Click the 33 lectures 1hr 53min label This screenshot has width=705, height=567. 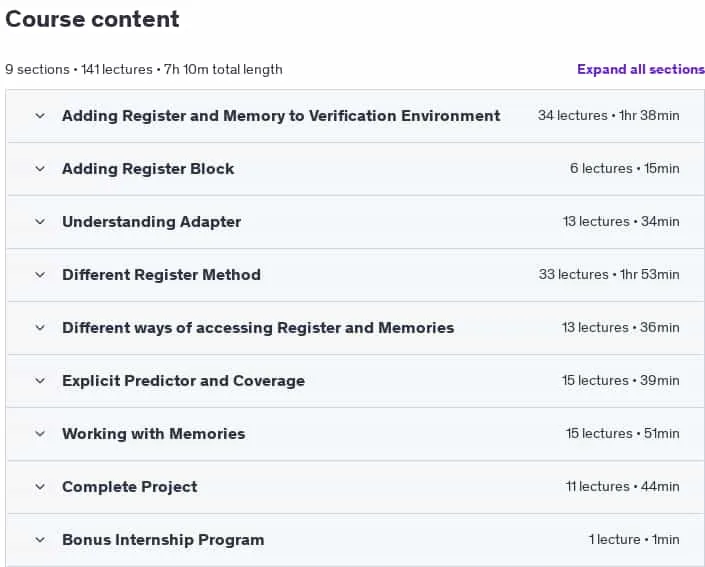click(609, 275)
